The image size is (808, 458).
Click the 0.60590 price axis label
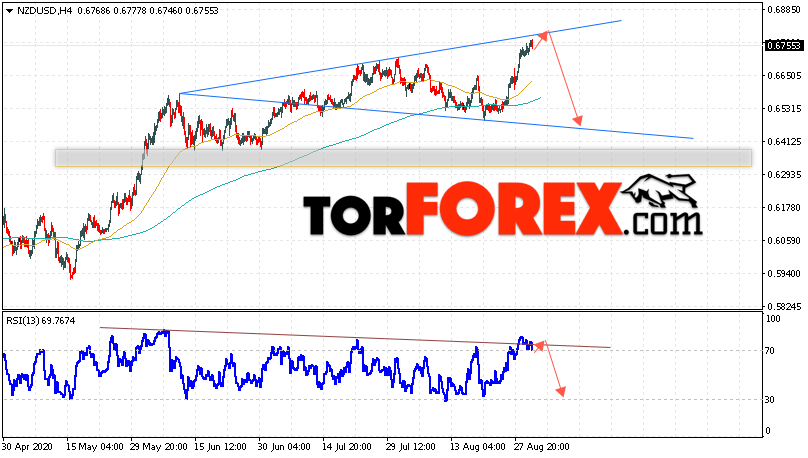tap(784, 241)
